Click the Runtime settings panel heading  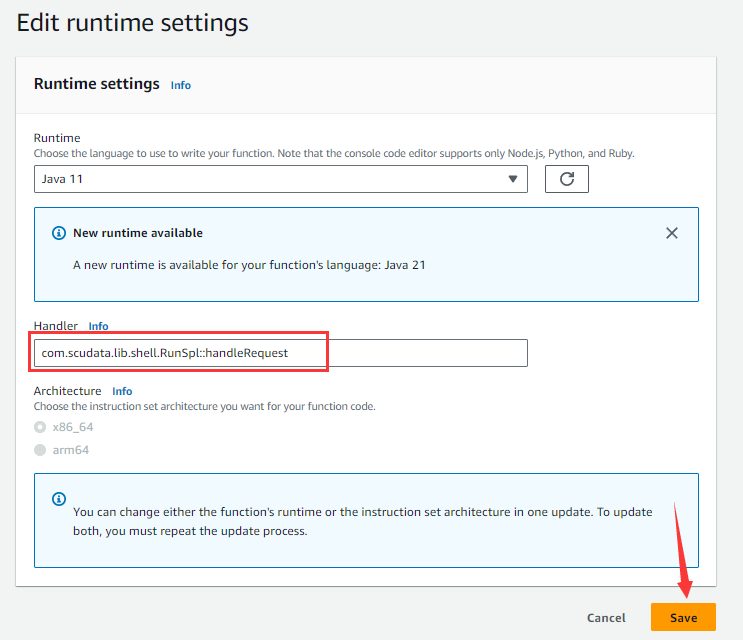[96, 84]
